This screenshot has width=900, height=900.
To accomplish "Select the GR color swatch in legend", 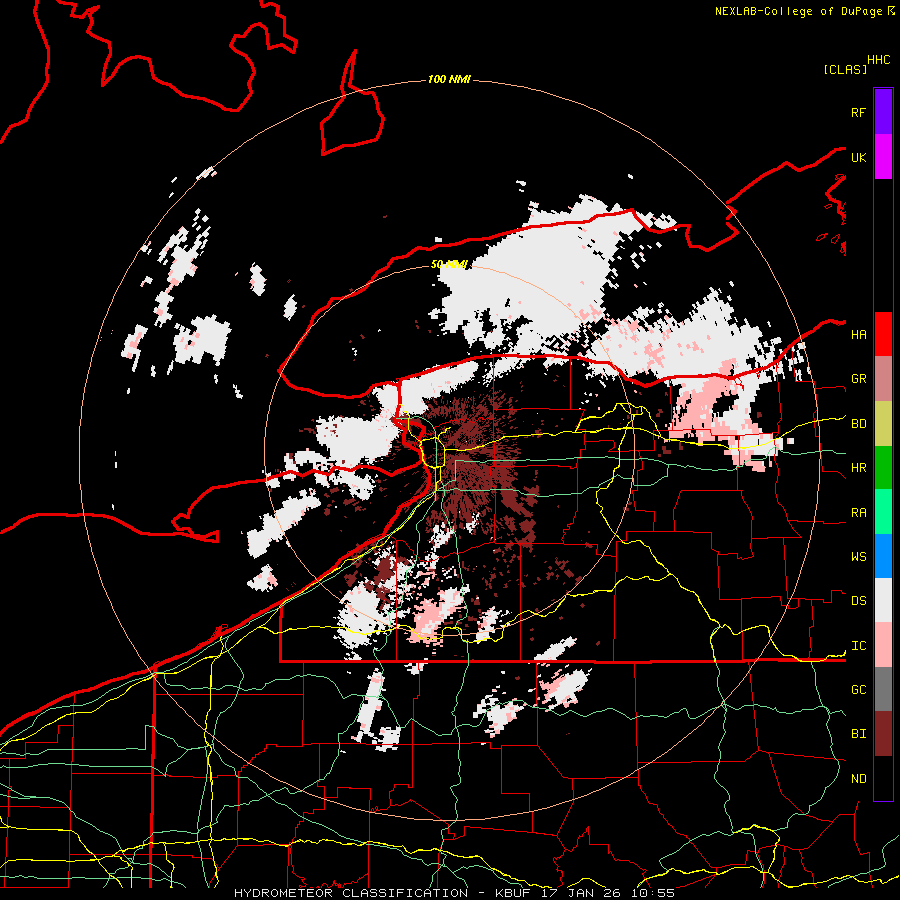I will [x=883, y=379].
